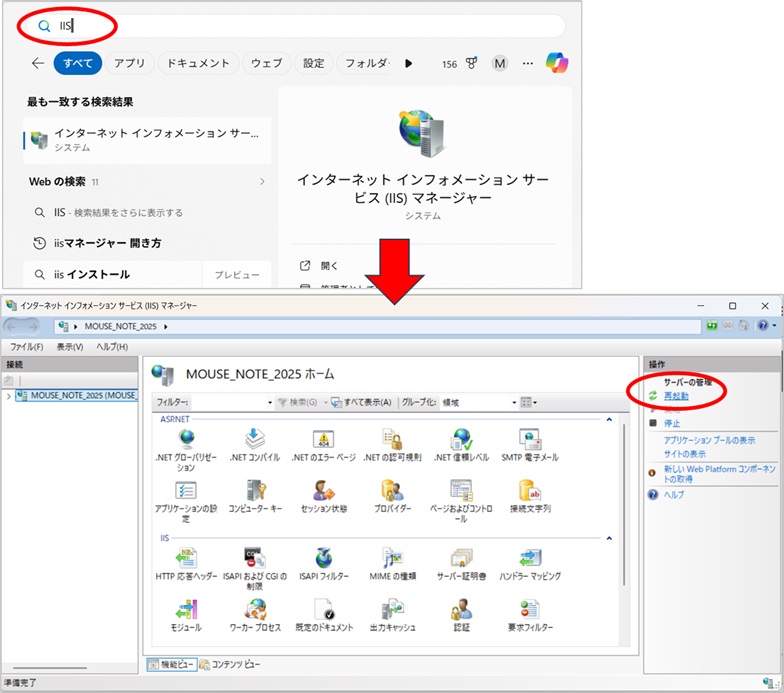784x693 pixels.
Task: Open the SMTP 電子メール feature icon
Action: tap(530, 441)
